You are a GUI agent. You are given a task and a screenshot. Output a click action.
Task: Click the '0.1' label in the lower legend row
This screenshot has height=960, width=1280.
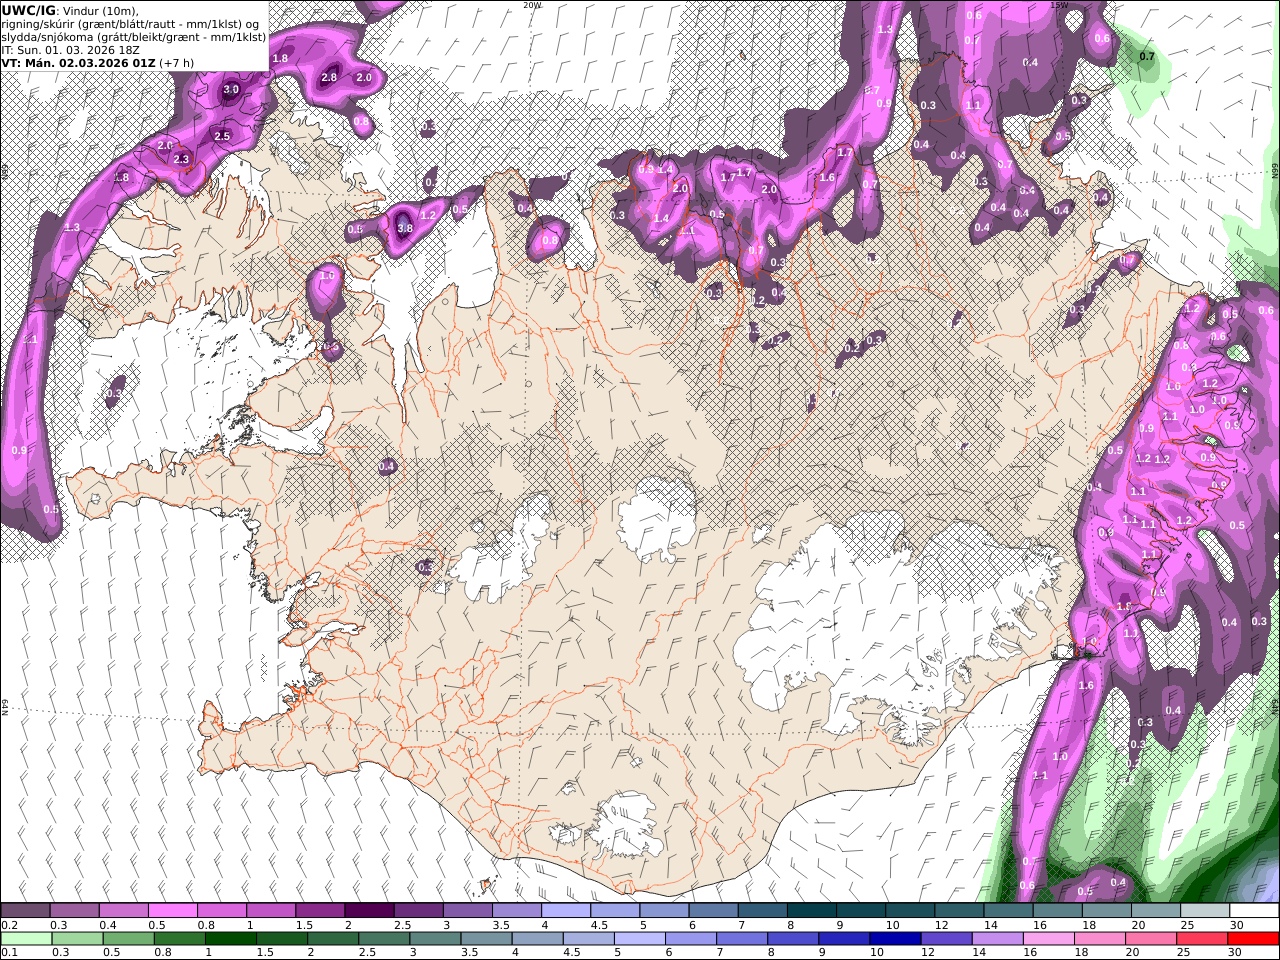pos(8,952)
